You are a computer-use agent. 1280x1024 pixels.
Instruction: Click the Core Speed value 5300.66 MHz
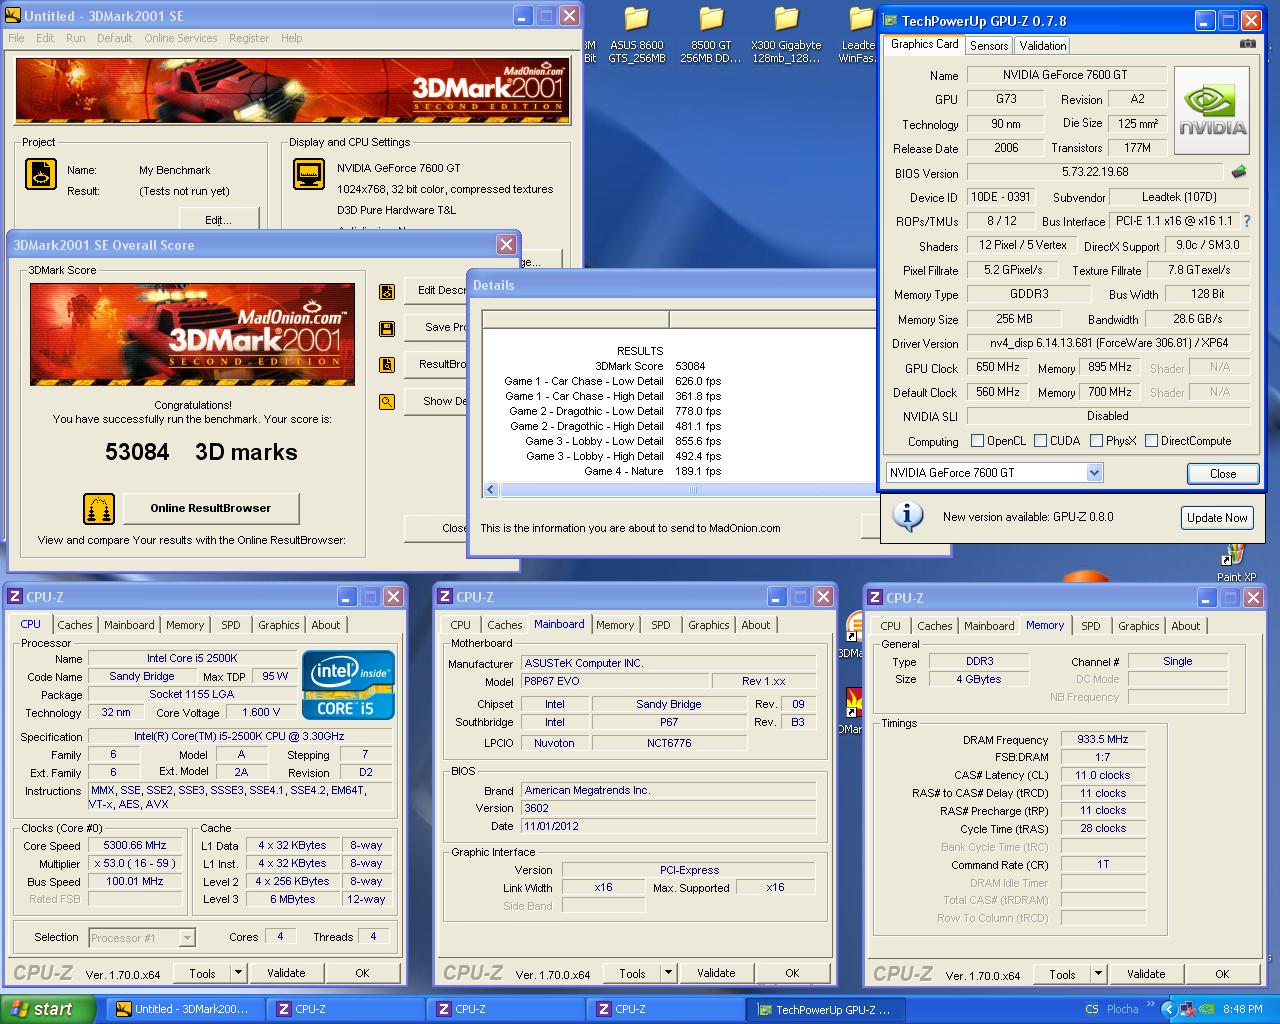136,845
